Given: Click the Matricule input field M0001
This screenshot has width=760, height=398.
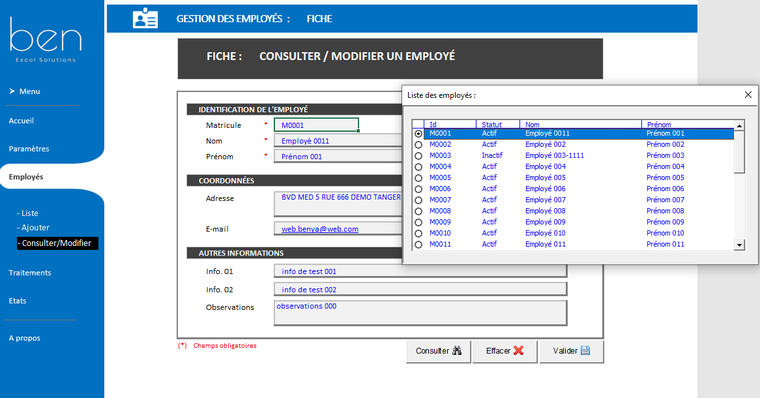Looking at the screenshot, I should [x=316, y=125].
